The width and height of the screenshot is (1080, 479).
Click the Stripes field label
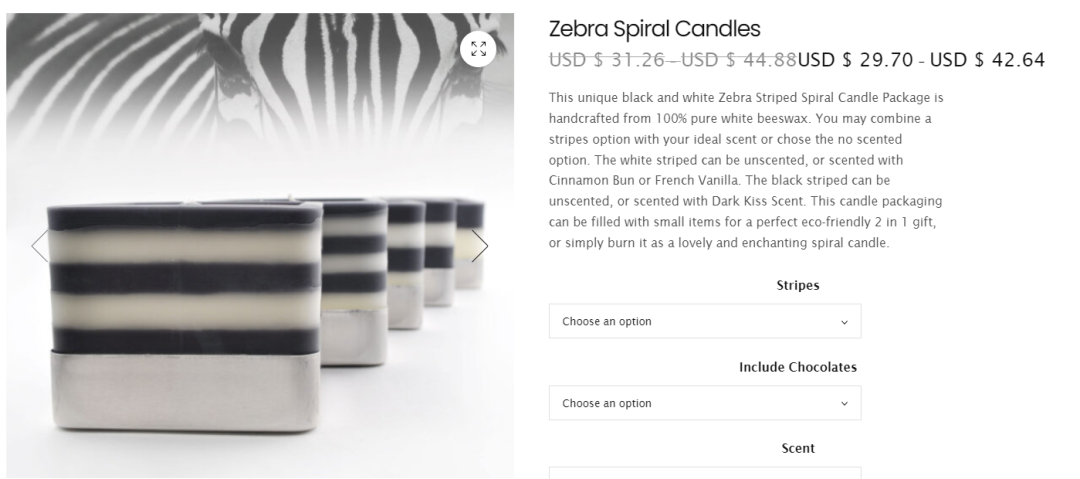click(798, 285)
